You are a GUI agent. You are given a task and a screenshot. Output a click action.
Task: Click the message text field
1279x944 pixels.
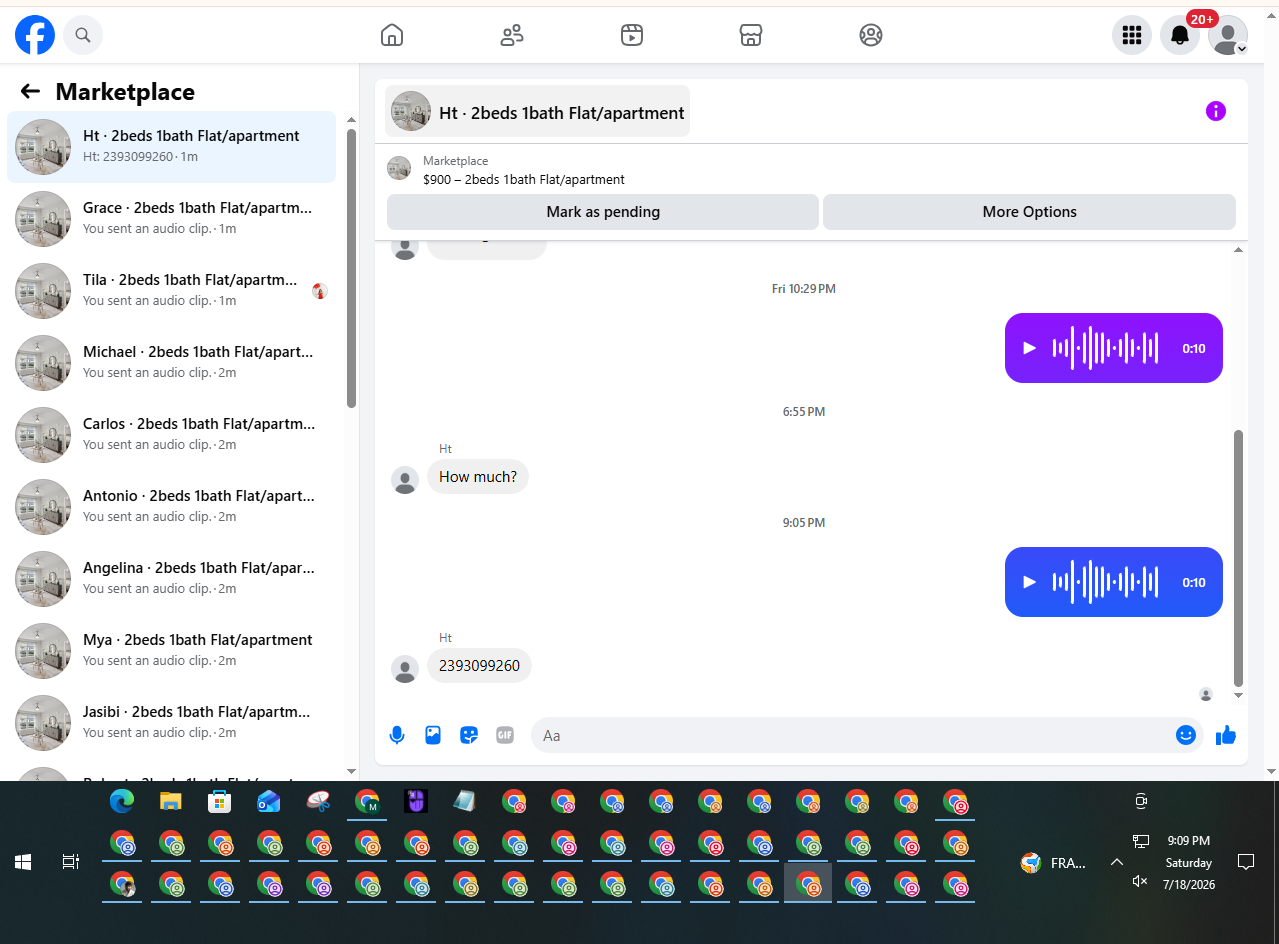point(850,735)
